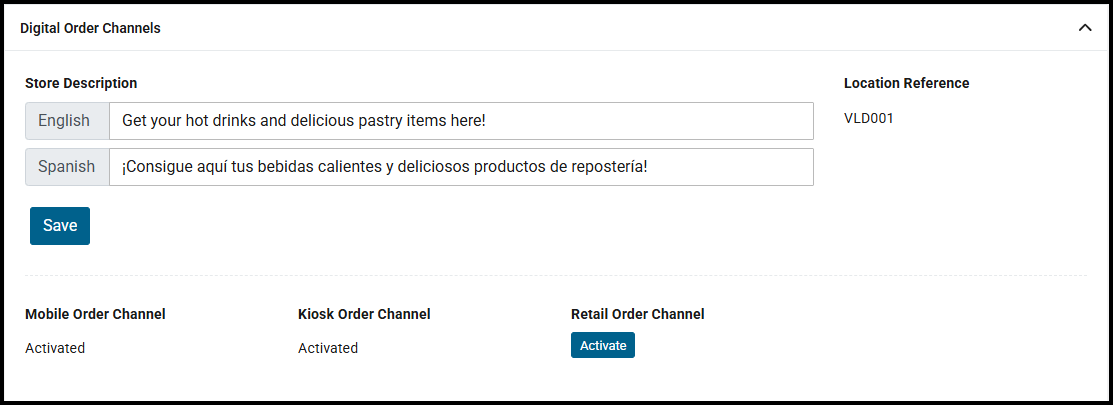The image size is (1113, 405).
Task: Click the Digital Order Channels header title
Action: pyautogui.click(x=90, y=28)
